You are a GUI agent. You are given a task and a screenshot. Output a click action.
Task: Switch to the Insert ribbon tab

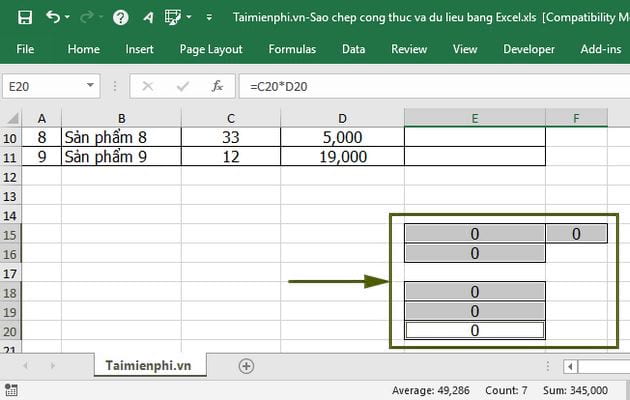point(139,49)
